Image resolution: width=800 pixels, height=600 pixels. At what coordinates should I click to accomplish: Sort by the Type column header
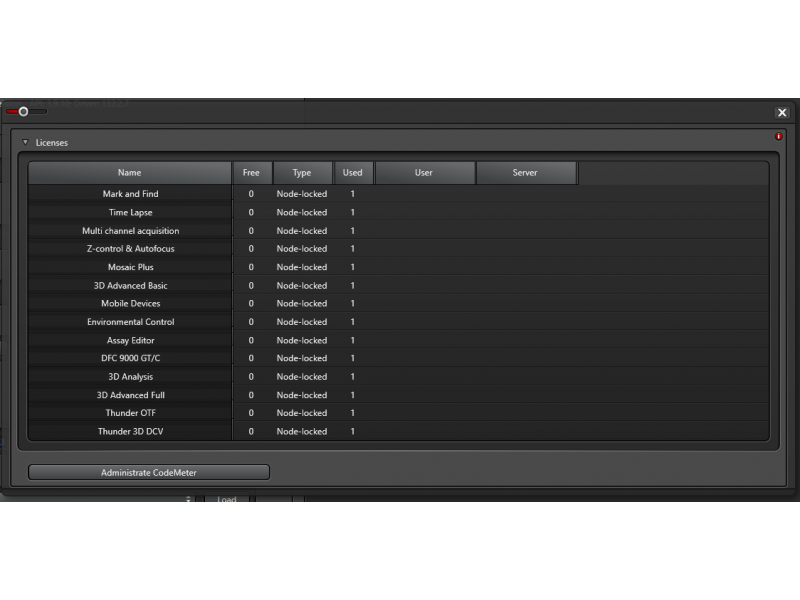(x=302, y=173)
